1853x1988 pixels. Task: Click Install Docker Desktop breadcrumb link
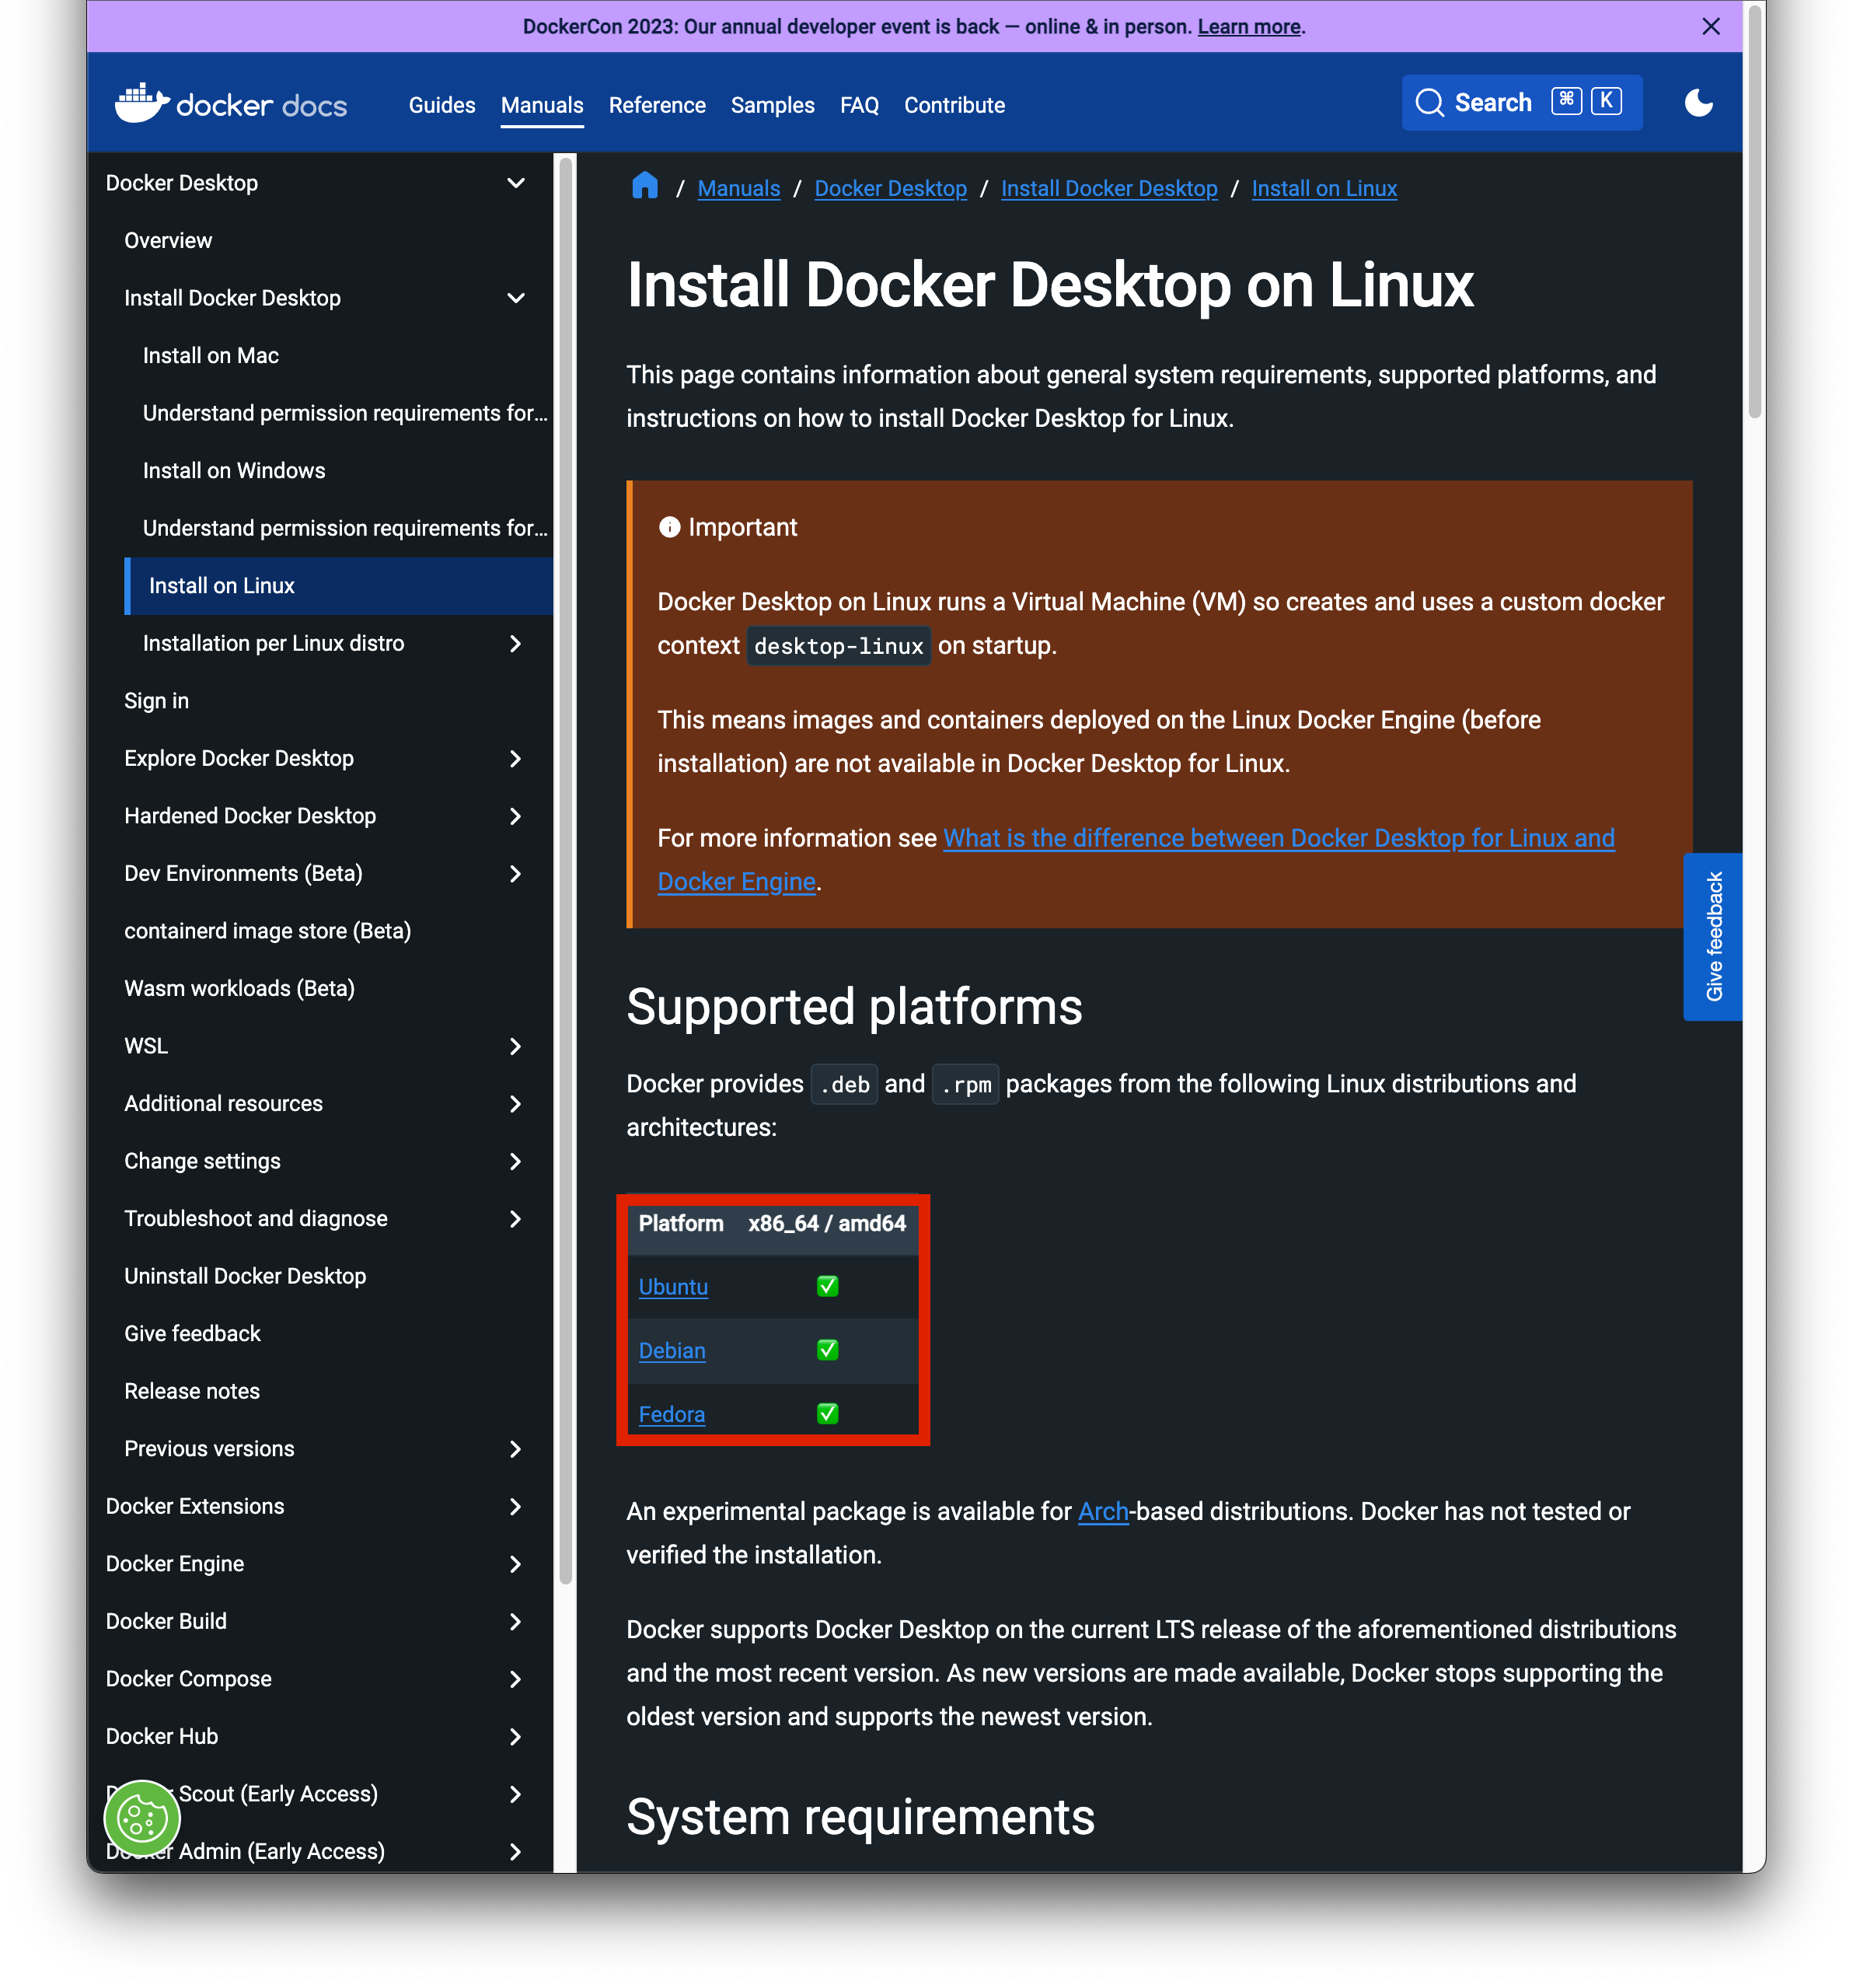pos(1109,188)
